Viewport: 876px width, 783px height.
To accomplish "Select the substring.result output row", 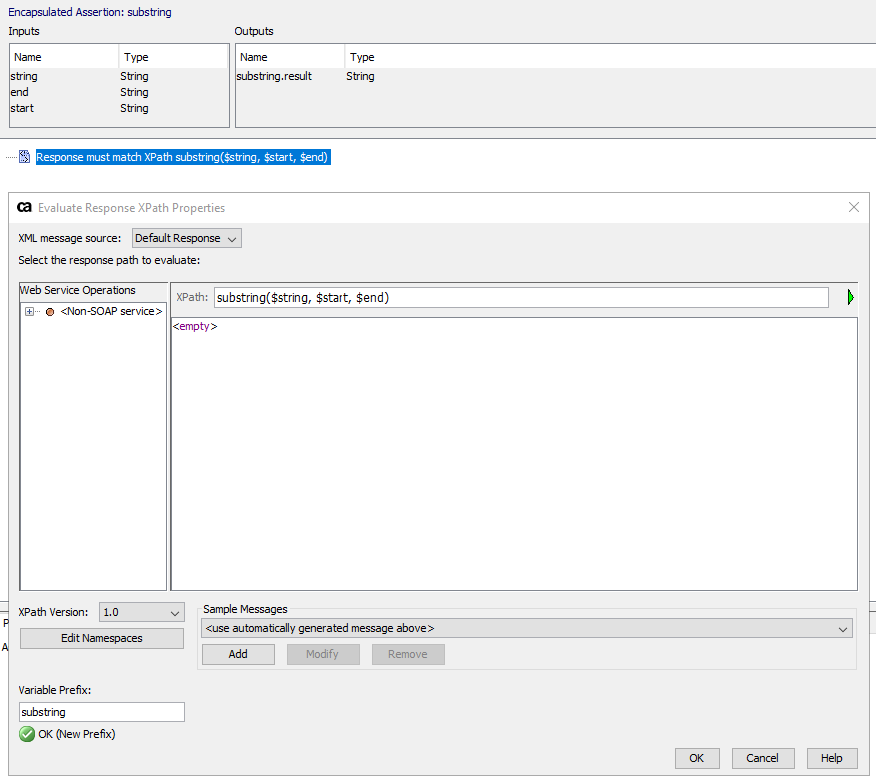I will 555,76.
